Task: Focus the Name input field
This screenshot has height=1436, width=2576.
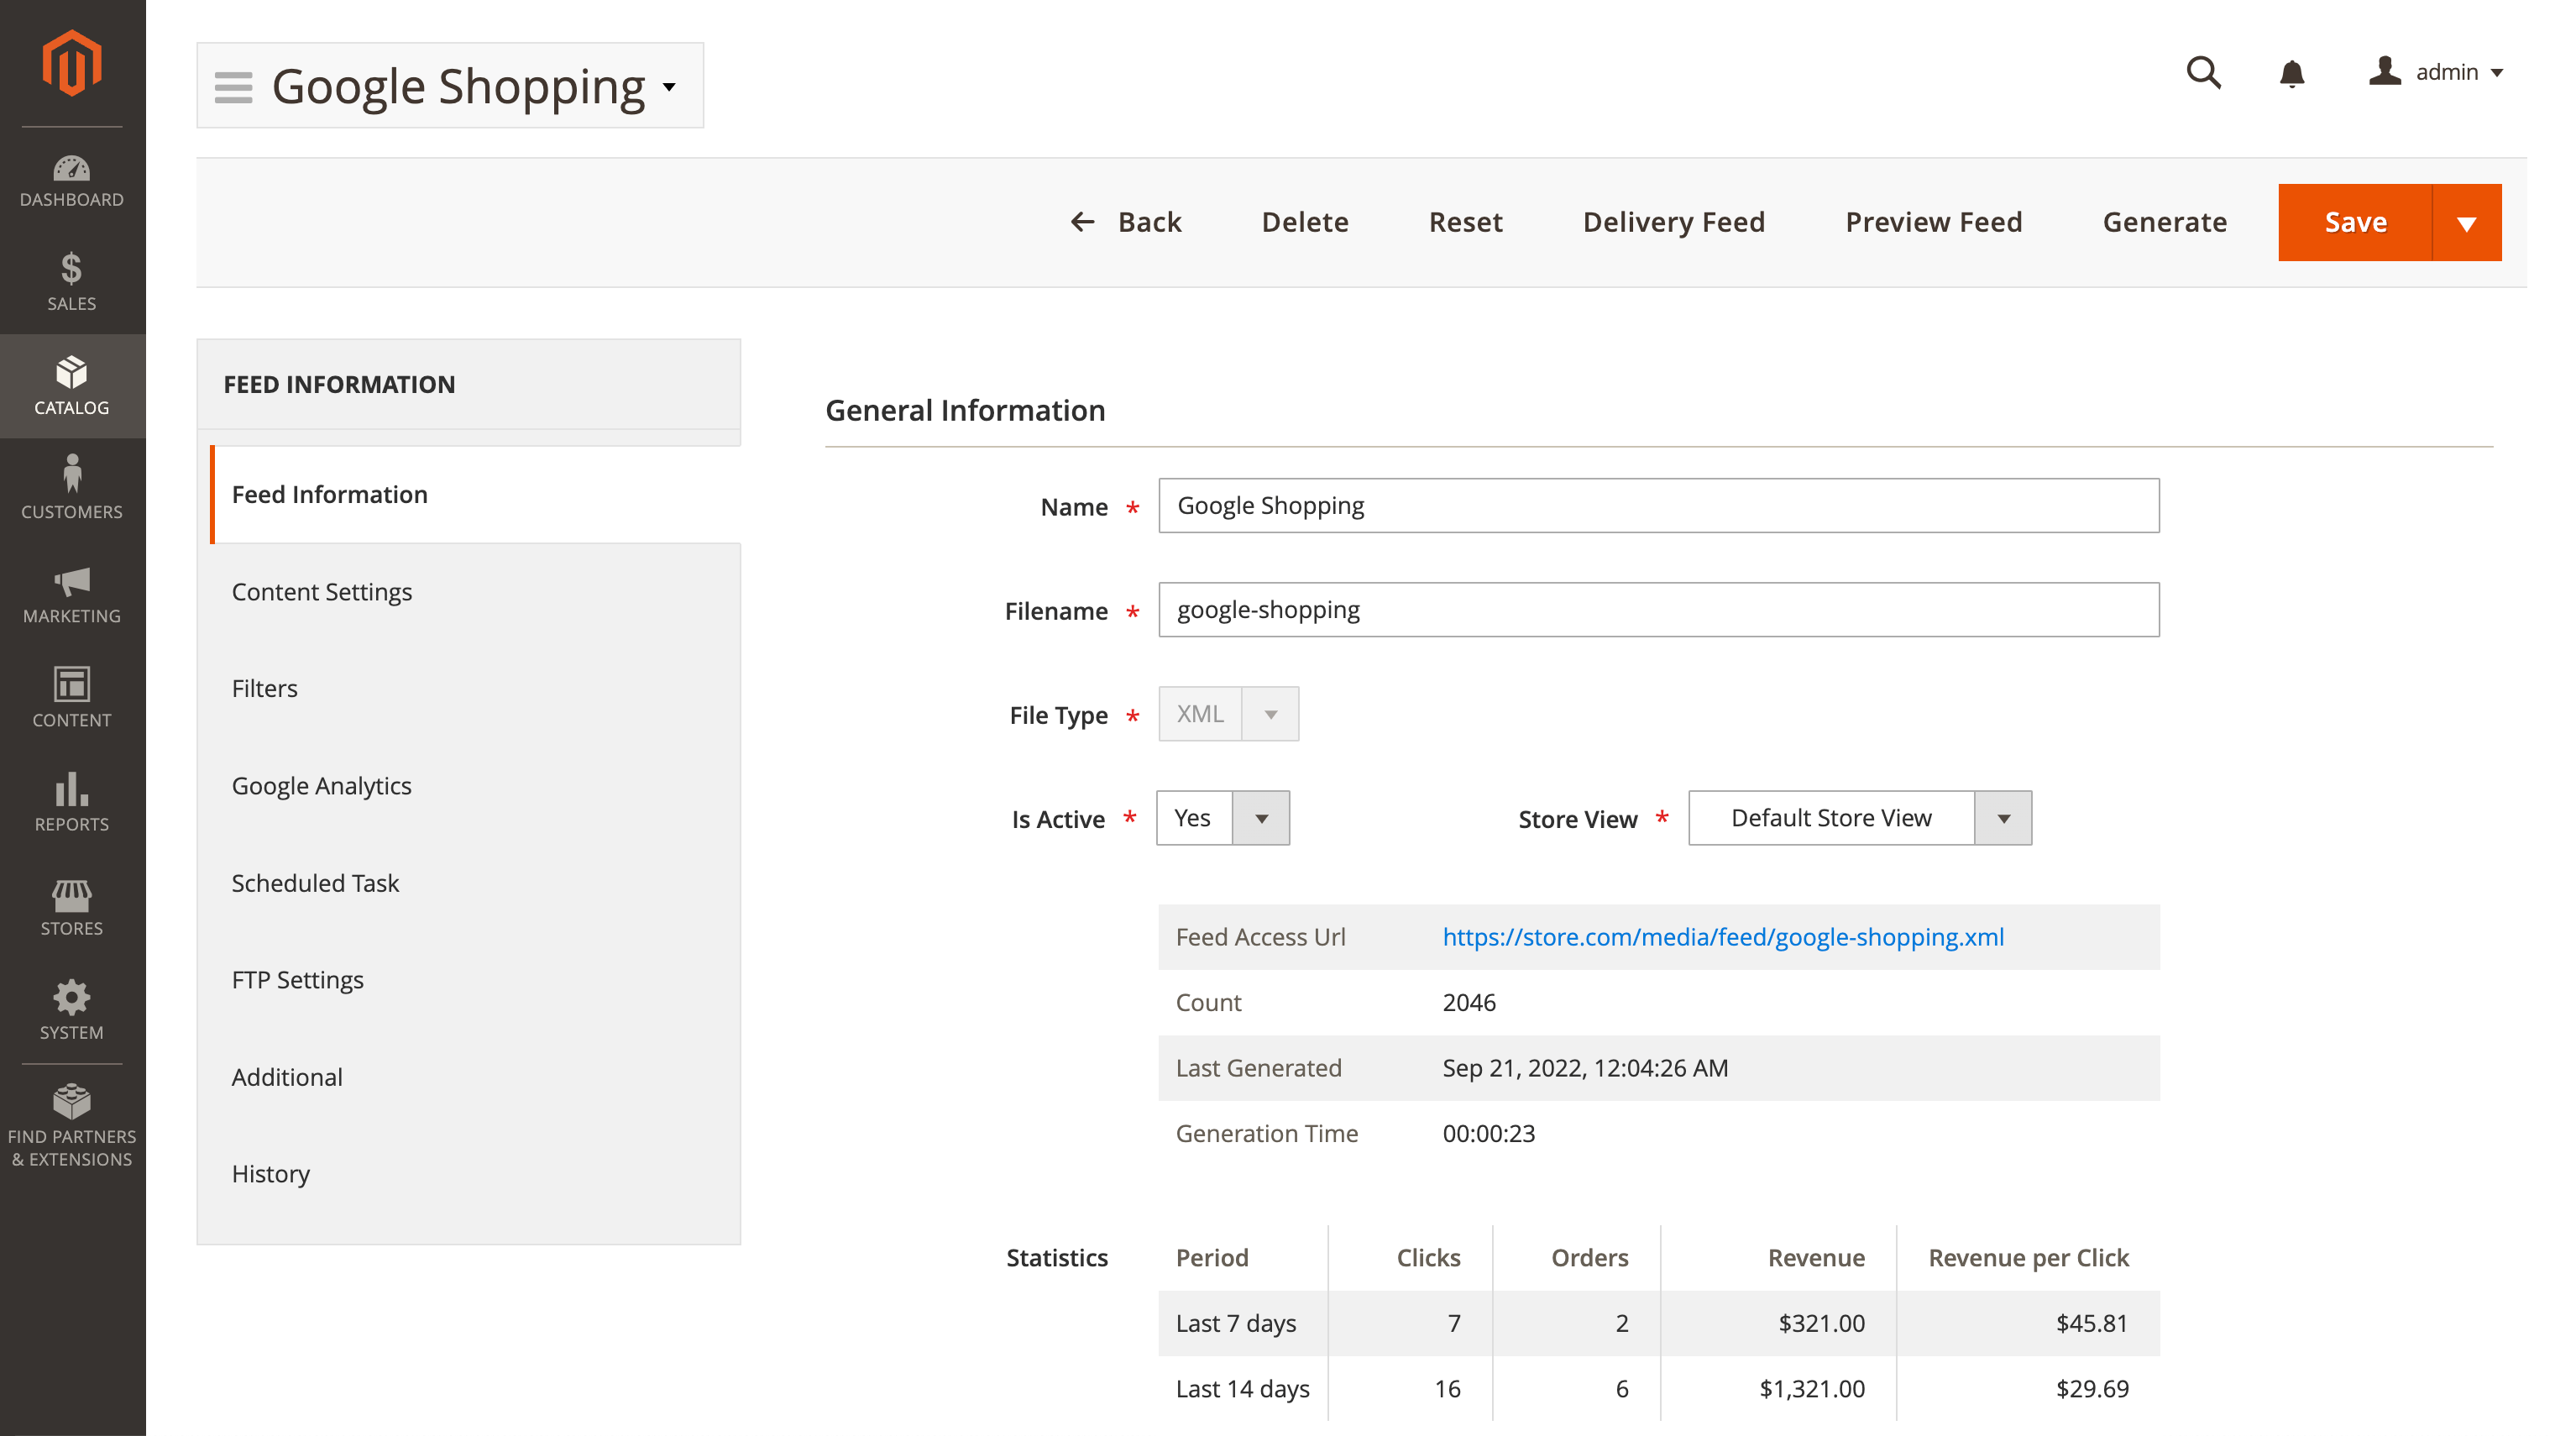Action: tap(1659, 505)
